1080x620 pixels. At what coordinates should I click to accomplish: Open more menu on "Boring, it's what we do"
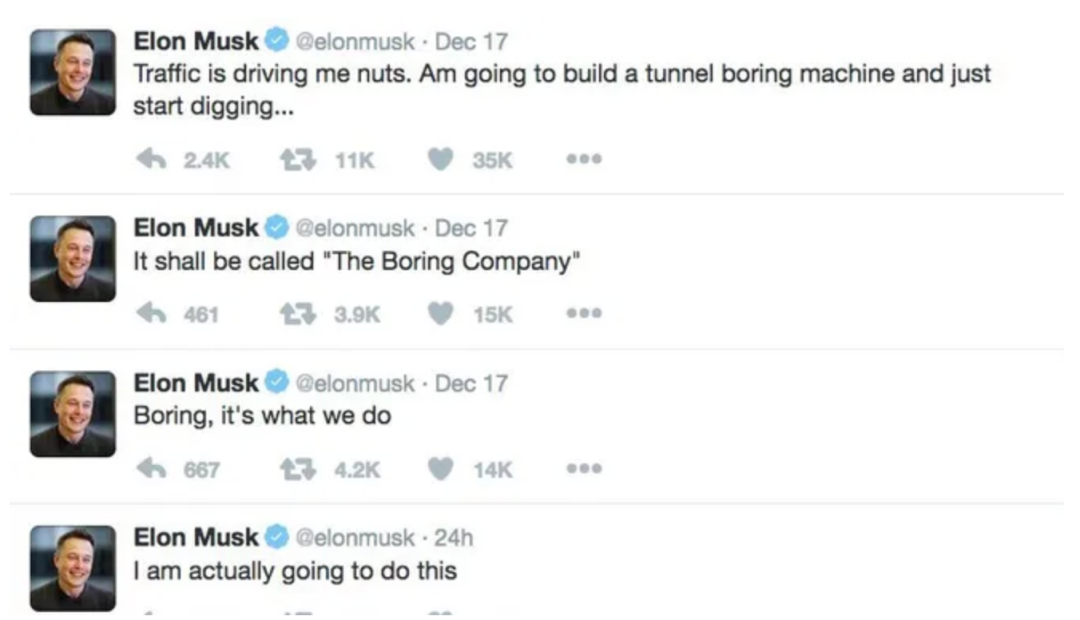point(586,469)
